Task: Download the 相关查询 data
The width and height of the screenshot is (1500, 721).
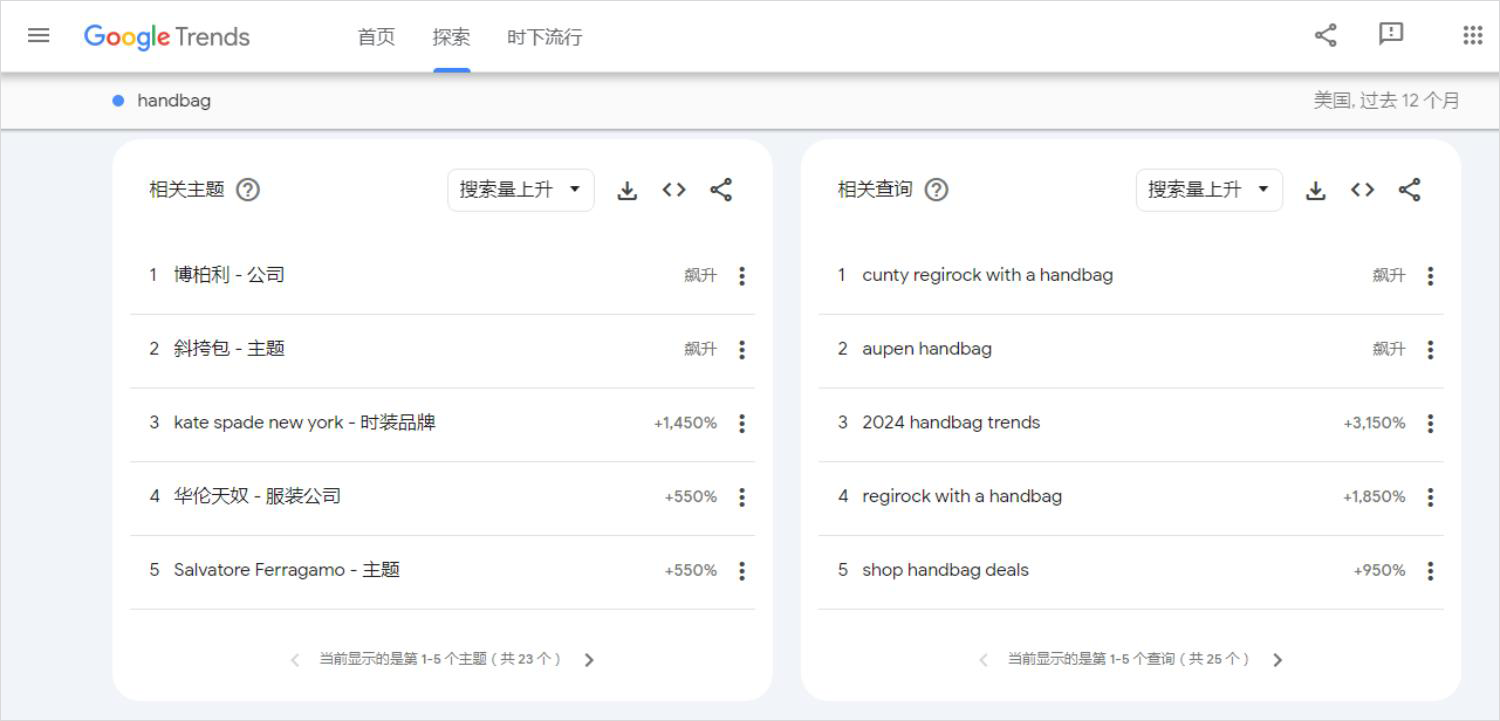Action: click(1315, 189)
